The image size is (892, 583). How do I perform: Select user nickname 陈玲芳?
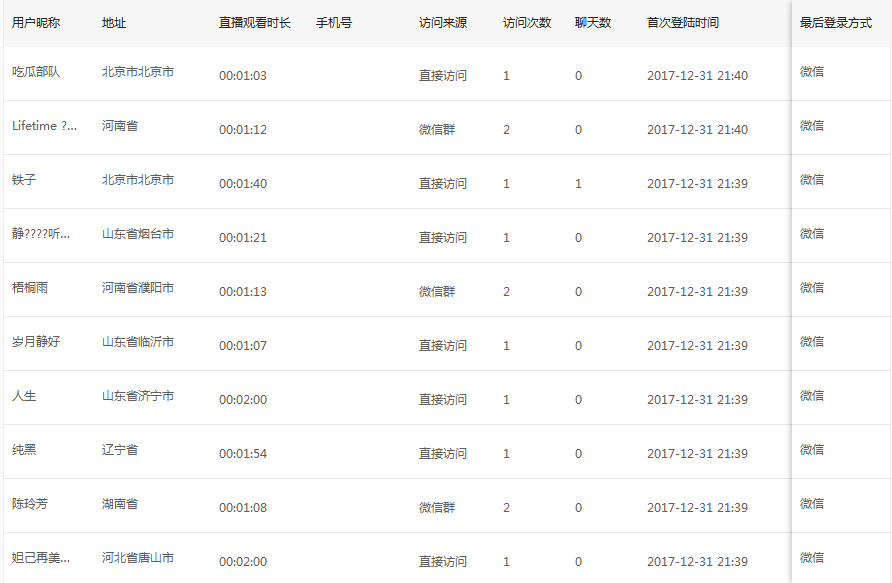click(30, 504)
